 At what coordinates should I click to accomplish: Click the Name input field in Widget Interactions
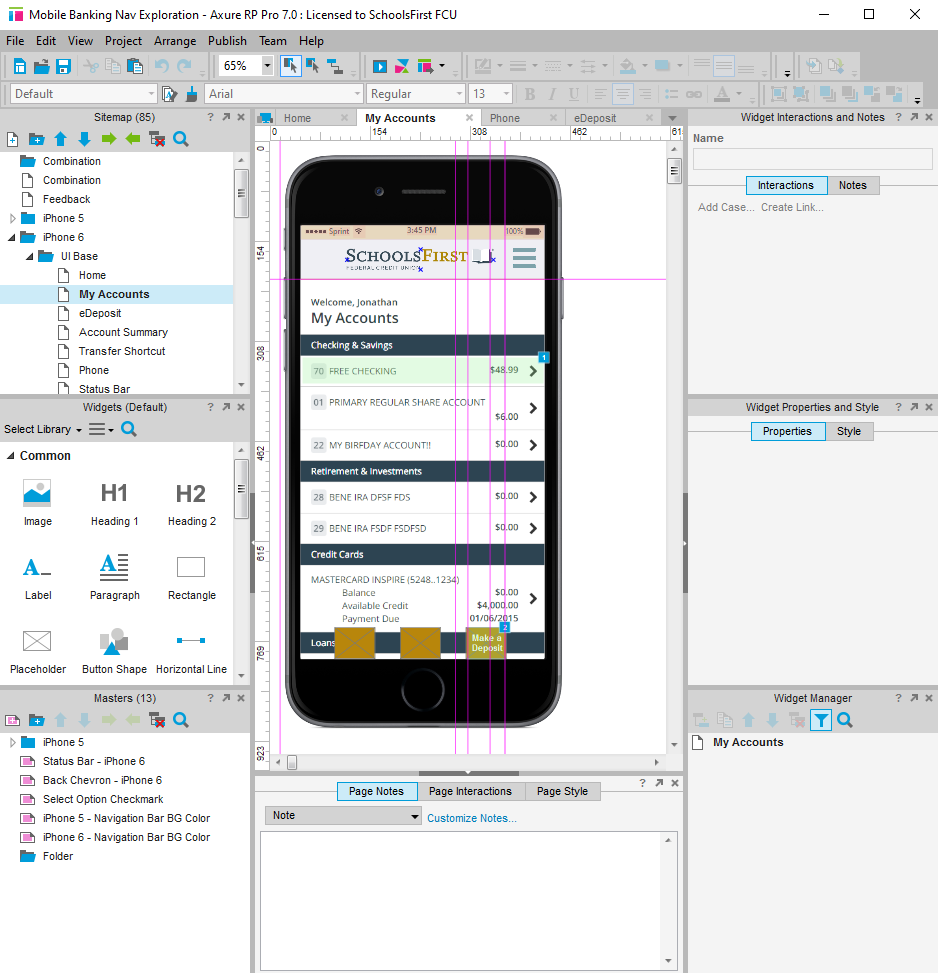(811, 158)
